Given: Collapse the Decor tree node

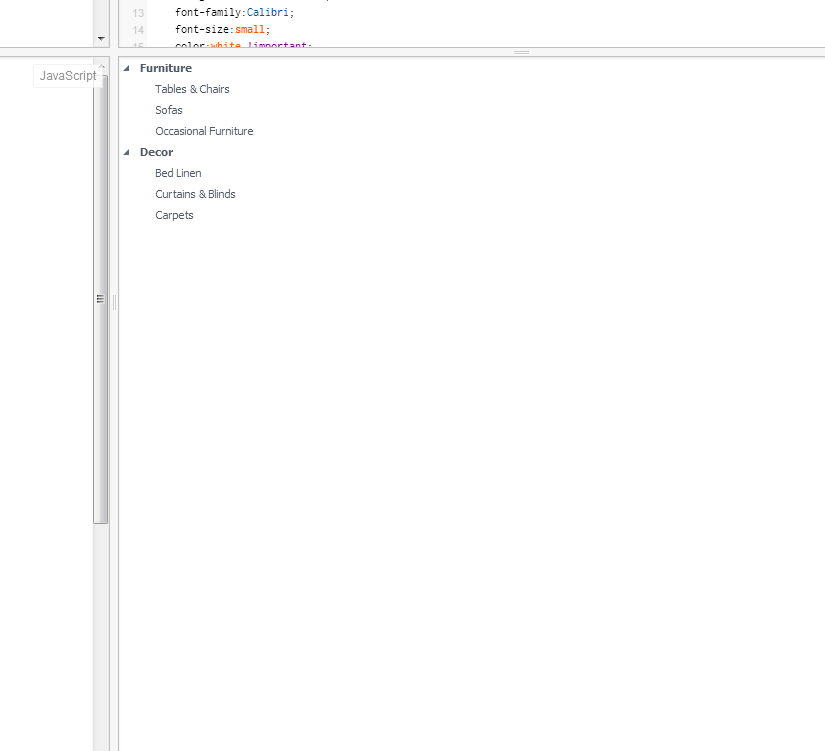Looking at the screenshot, I should [x=126, y=153].
